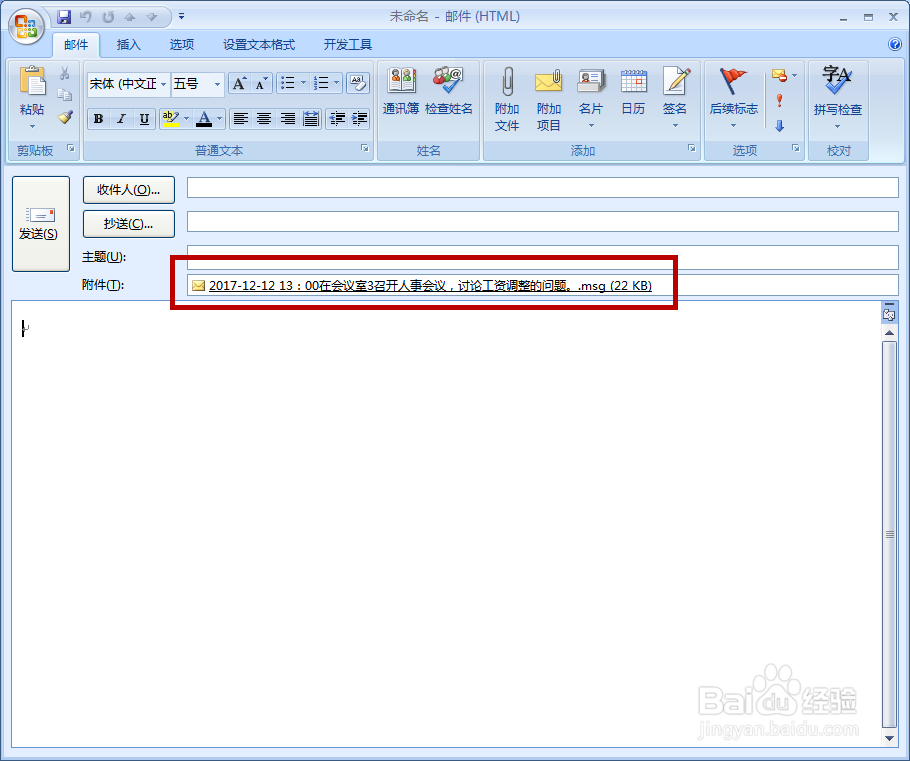Click the 发送(S) send button
This screenshot has height=761, width=910.
(41, 224)
